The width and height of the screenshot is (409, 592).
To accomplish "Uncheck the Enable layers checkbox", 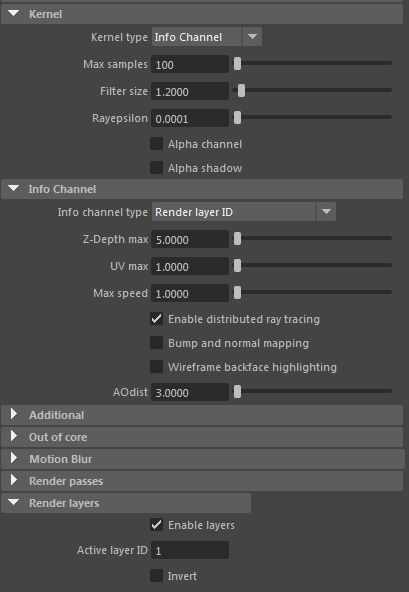I will [156, 525].
